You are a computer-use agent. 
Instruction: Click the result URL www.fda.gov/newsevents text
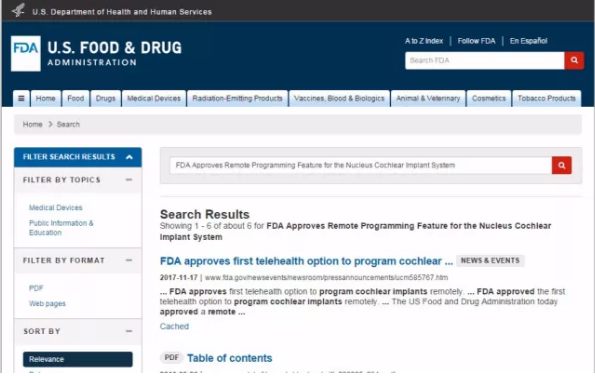click(326, 278)
